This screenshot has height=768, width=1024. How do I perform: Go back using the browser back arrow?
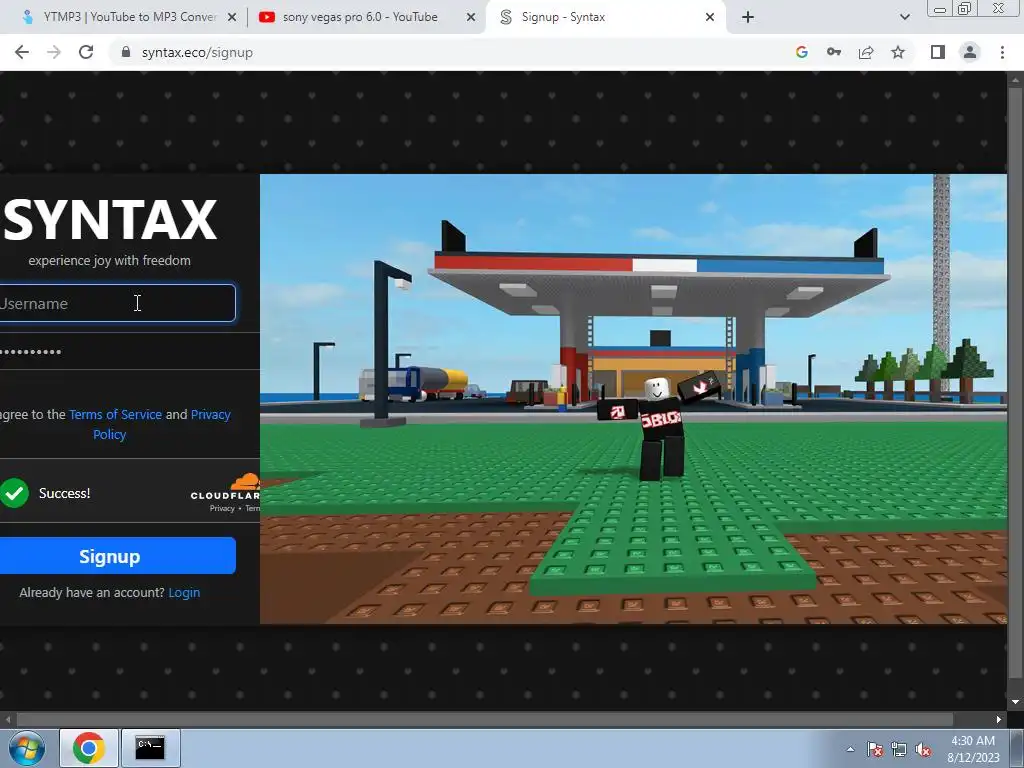click(x=22, y=52)
